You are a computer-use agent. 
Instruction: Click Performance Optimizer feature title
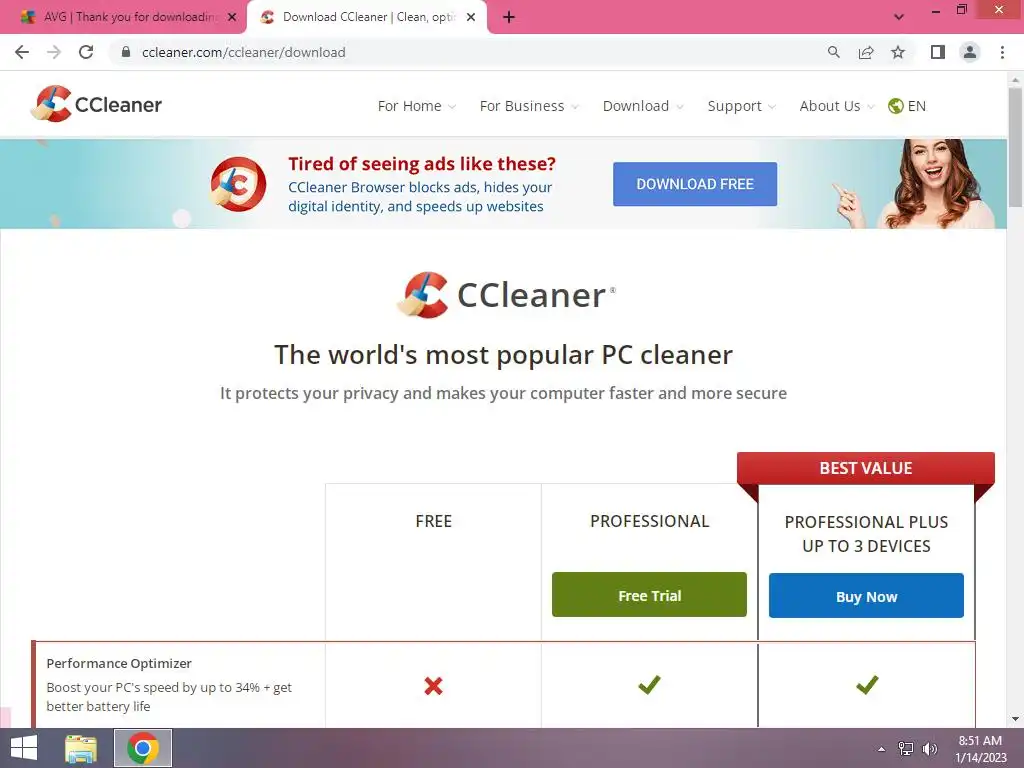pyautogui.click(x=119, y=664)
